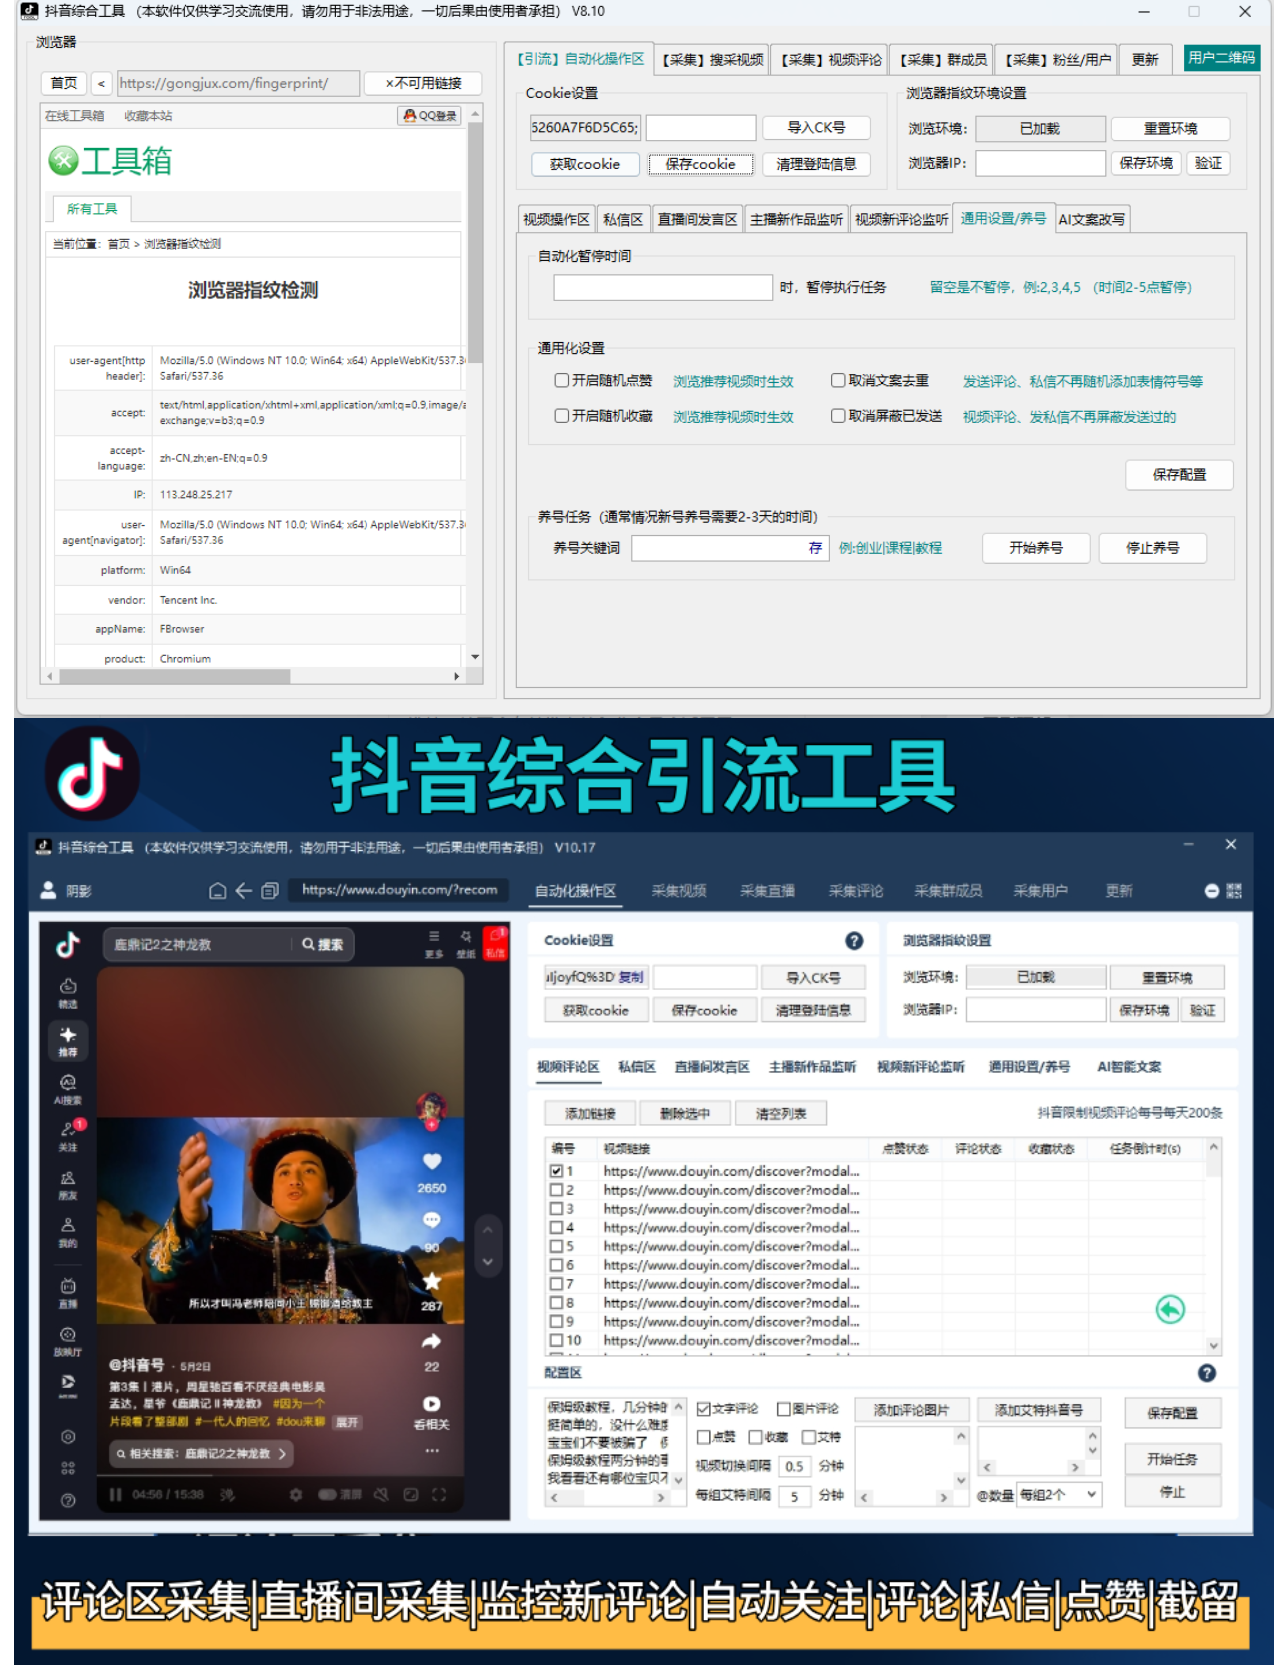Click the up chevron for previous video
This screenshot has height=1676, width=1287.
(488, 1229)
